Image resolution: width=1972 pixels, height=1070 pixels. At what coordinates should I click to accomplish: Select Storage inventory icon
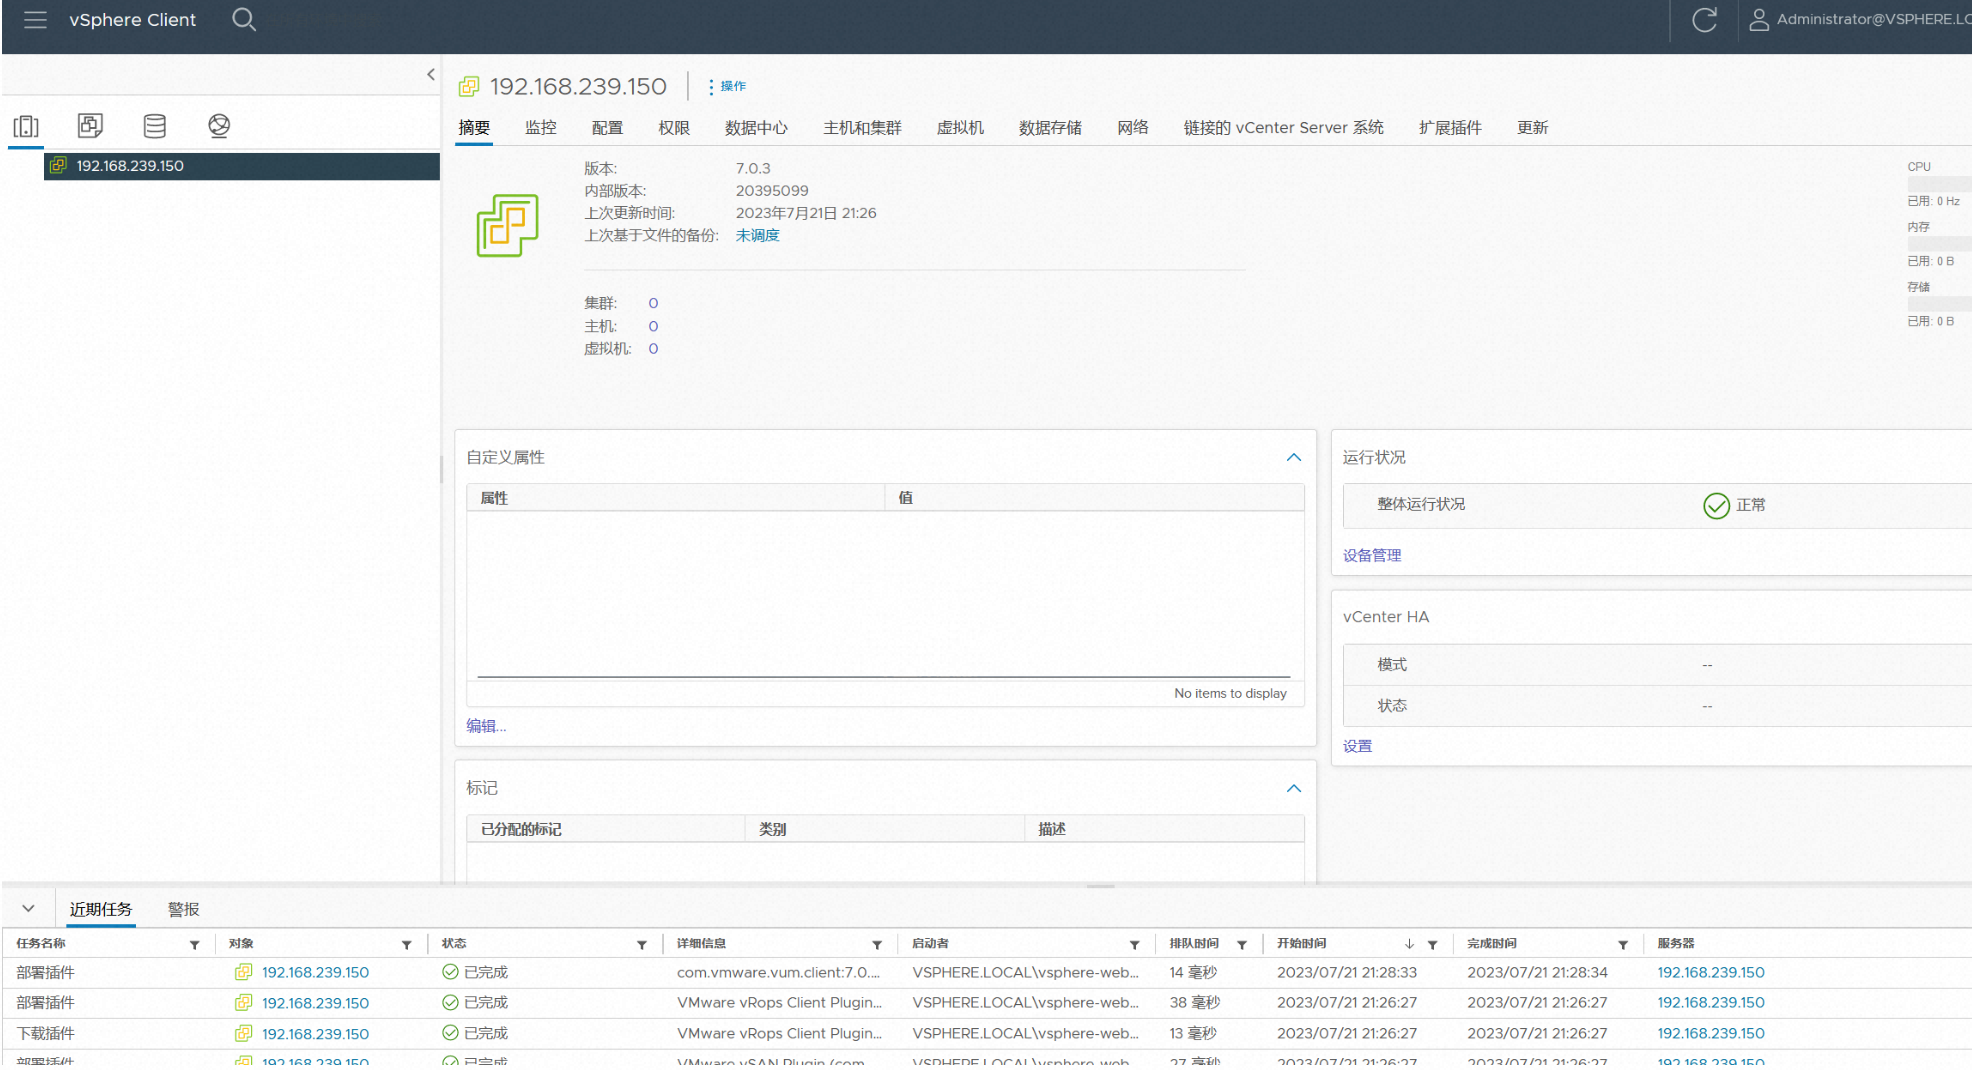155,125
